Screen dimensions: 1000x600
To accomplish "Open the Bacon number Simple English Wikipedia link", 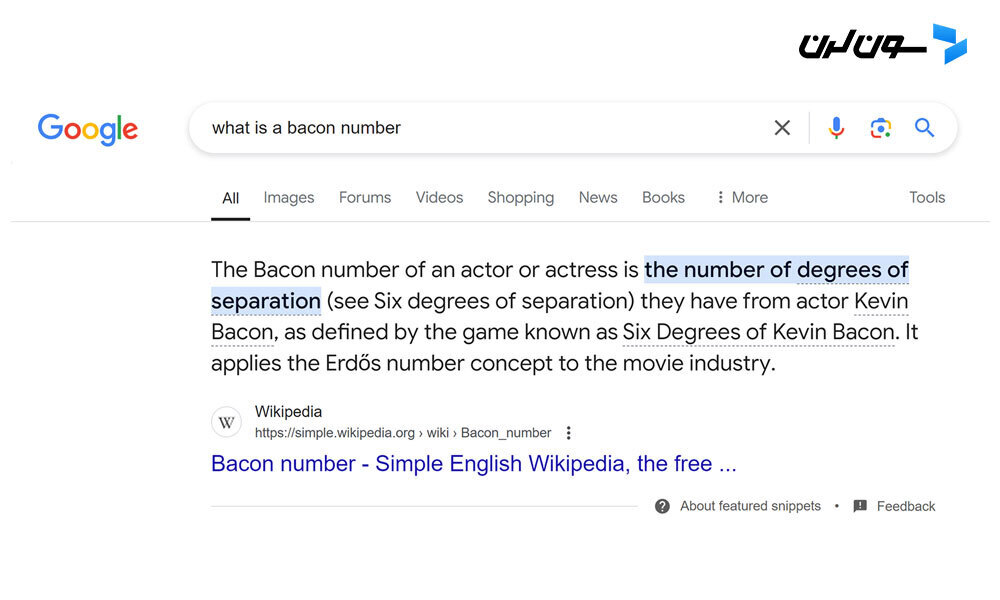I will coord(473,464).
